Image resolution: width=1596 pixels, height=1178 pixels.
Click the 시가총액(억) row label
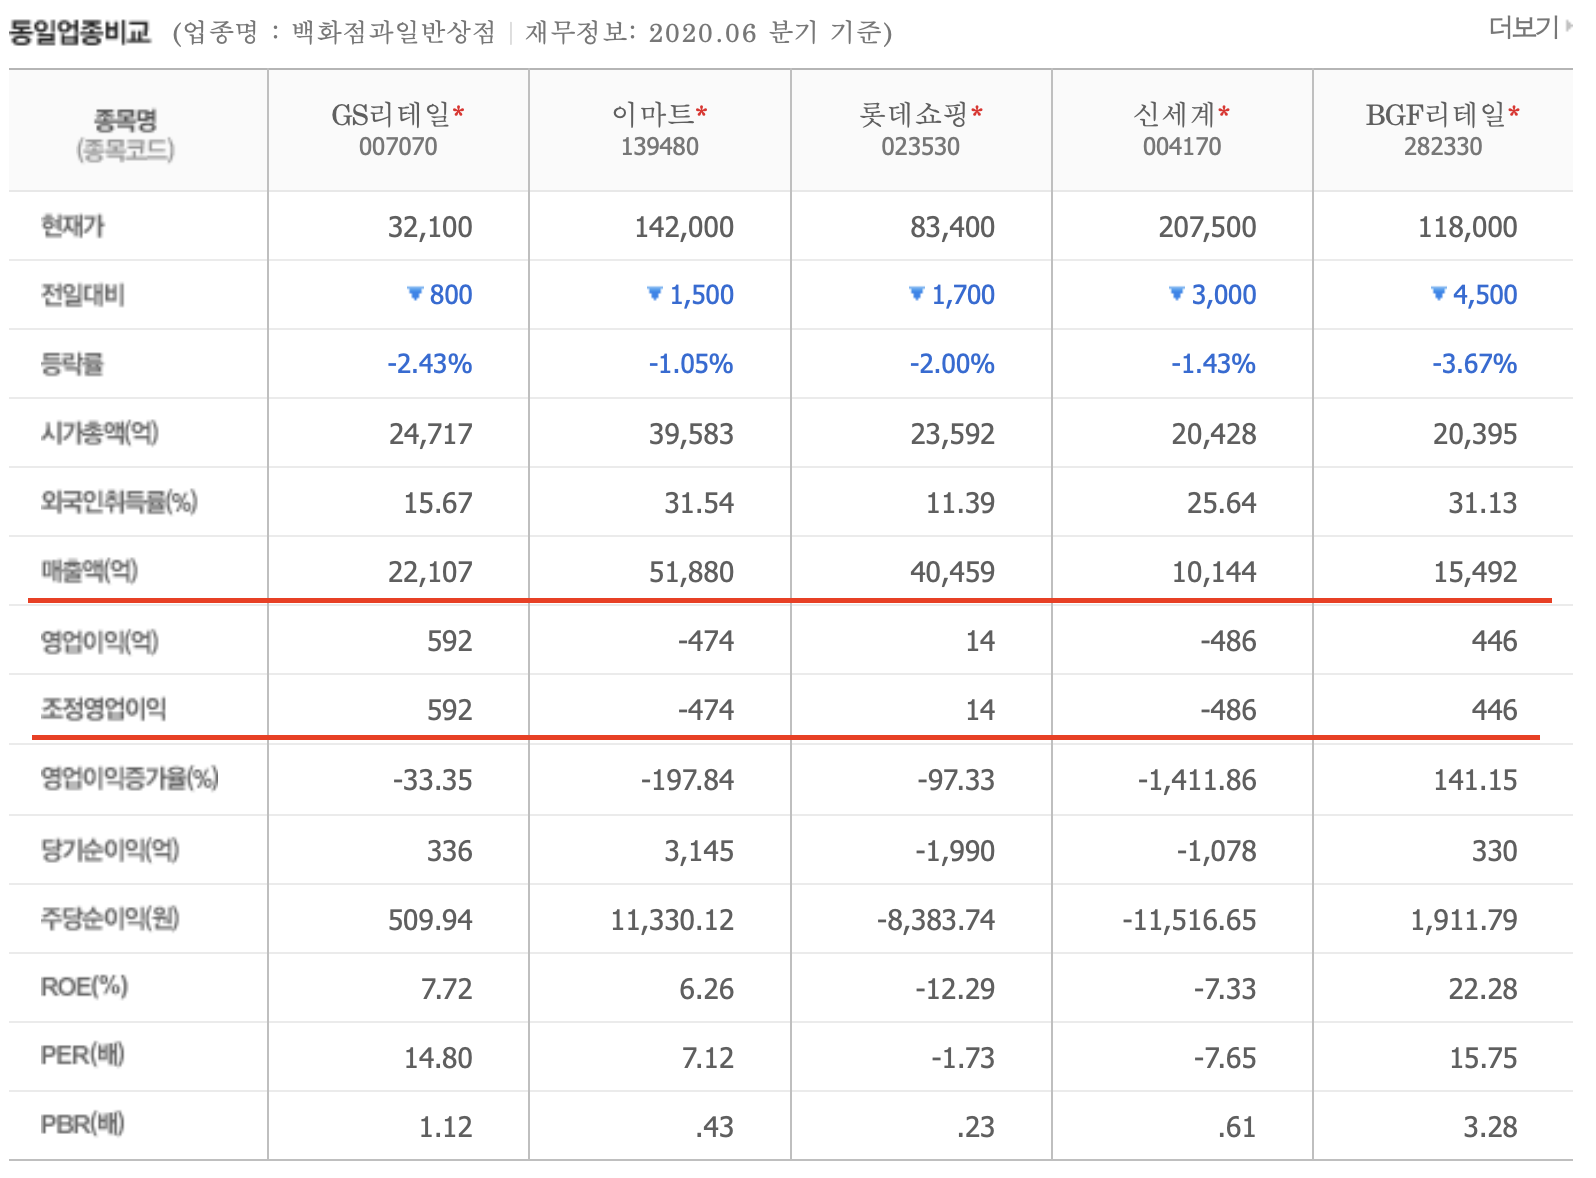[x=100, y=433]
